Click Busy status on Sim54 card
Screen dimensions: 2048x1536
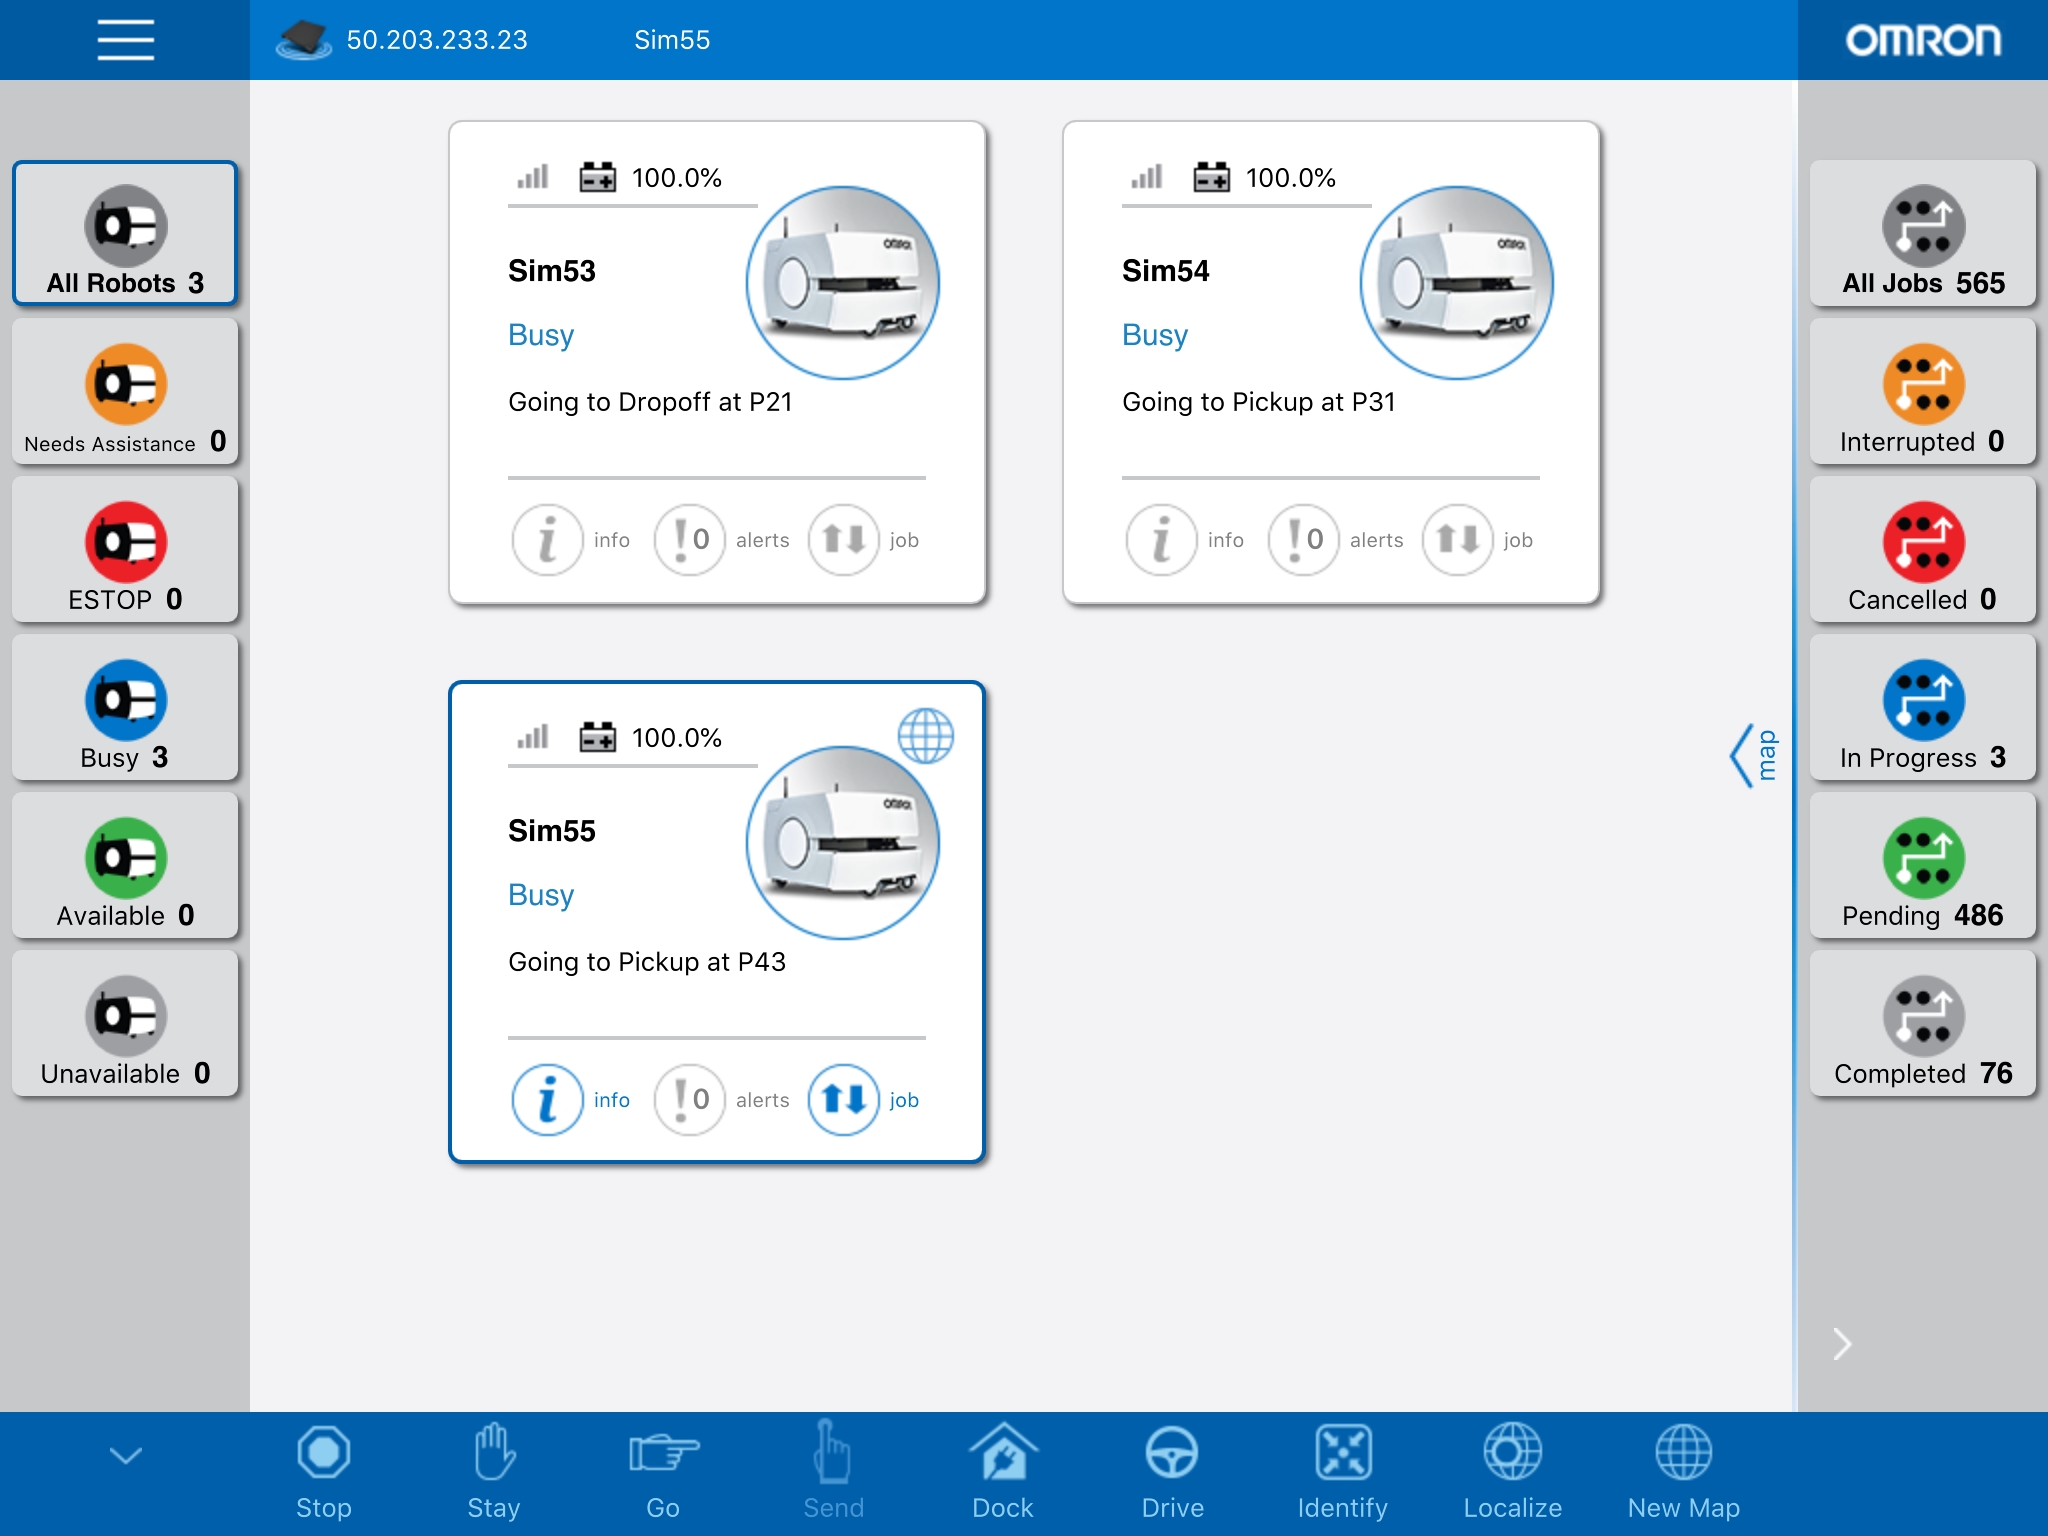click(x=1155, y=335)
